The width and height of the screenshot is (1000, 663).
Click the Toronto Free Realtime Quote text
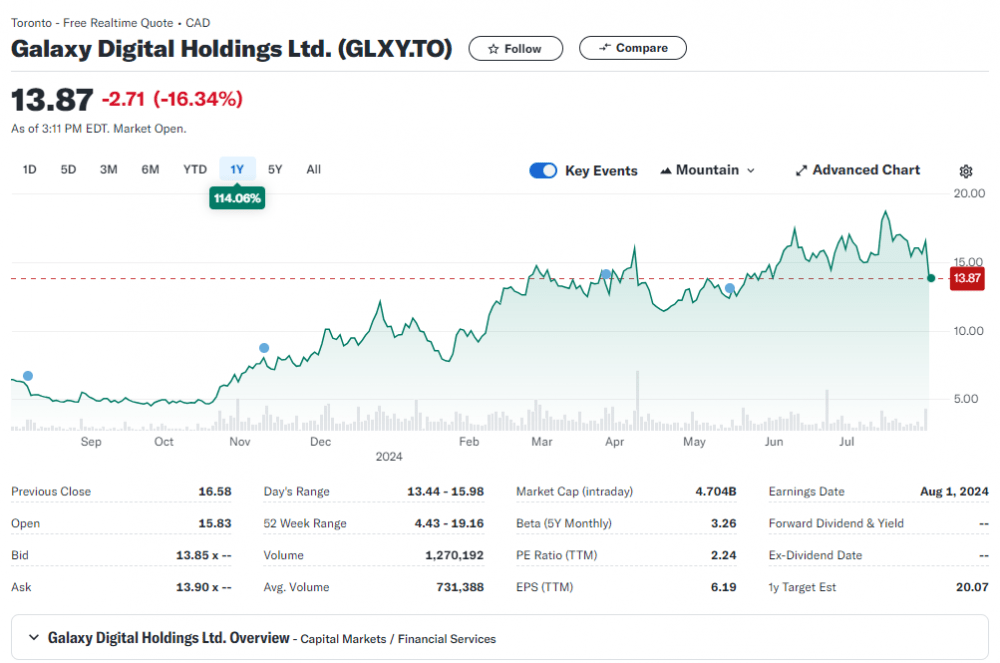(x=110, y=23)
